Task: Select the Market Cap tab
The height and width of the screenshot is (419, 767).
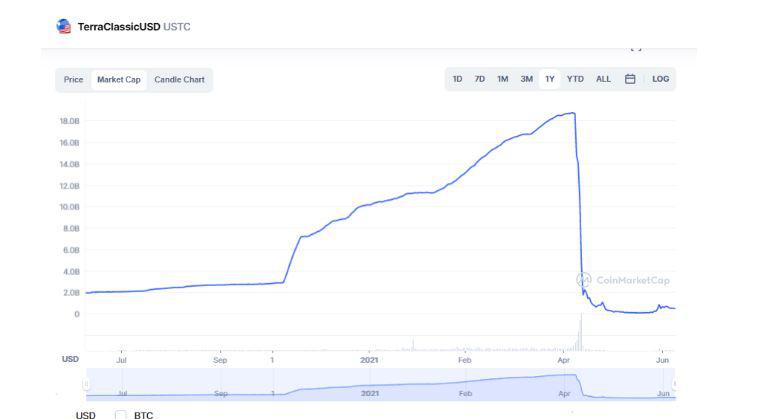Action: 118,79
